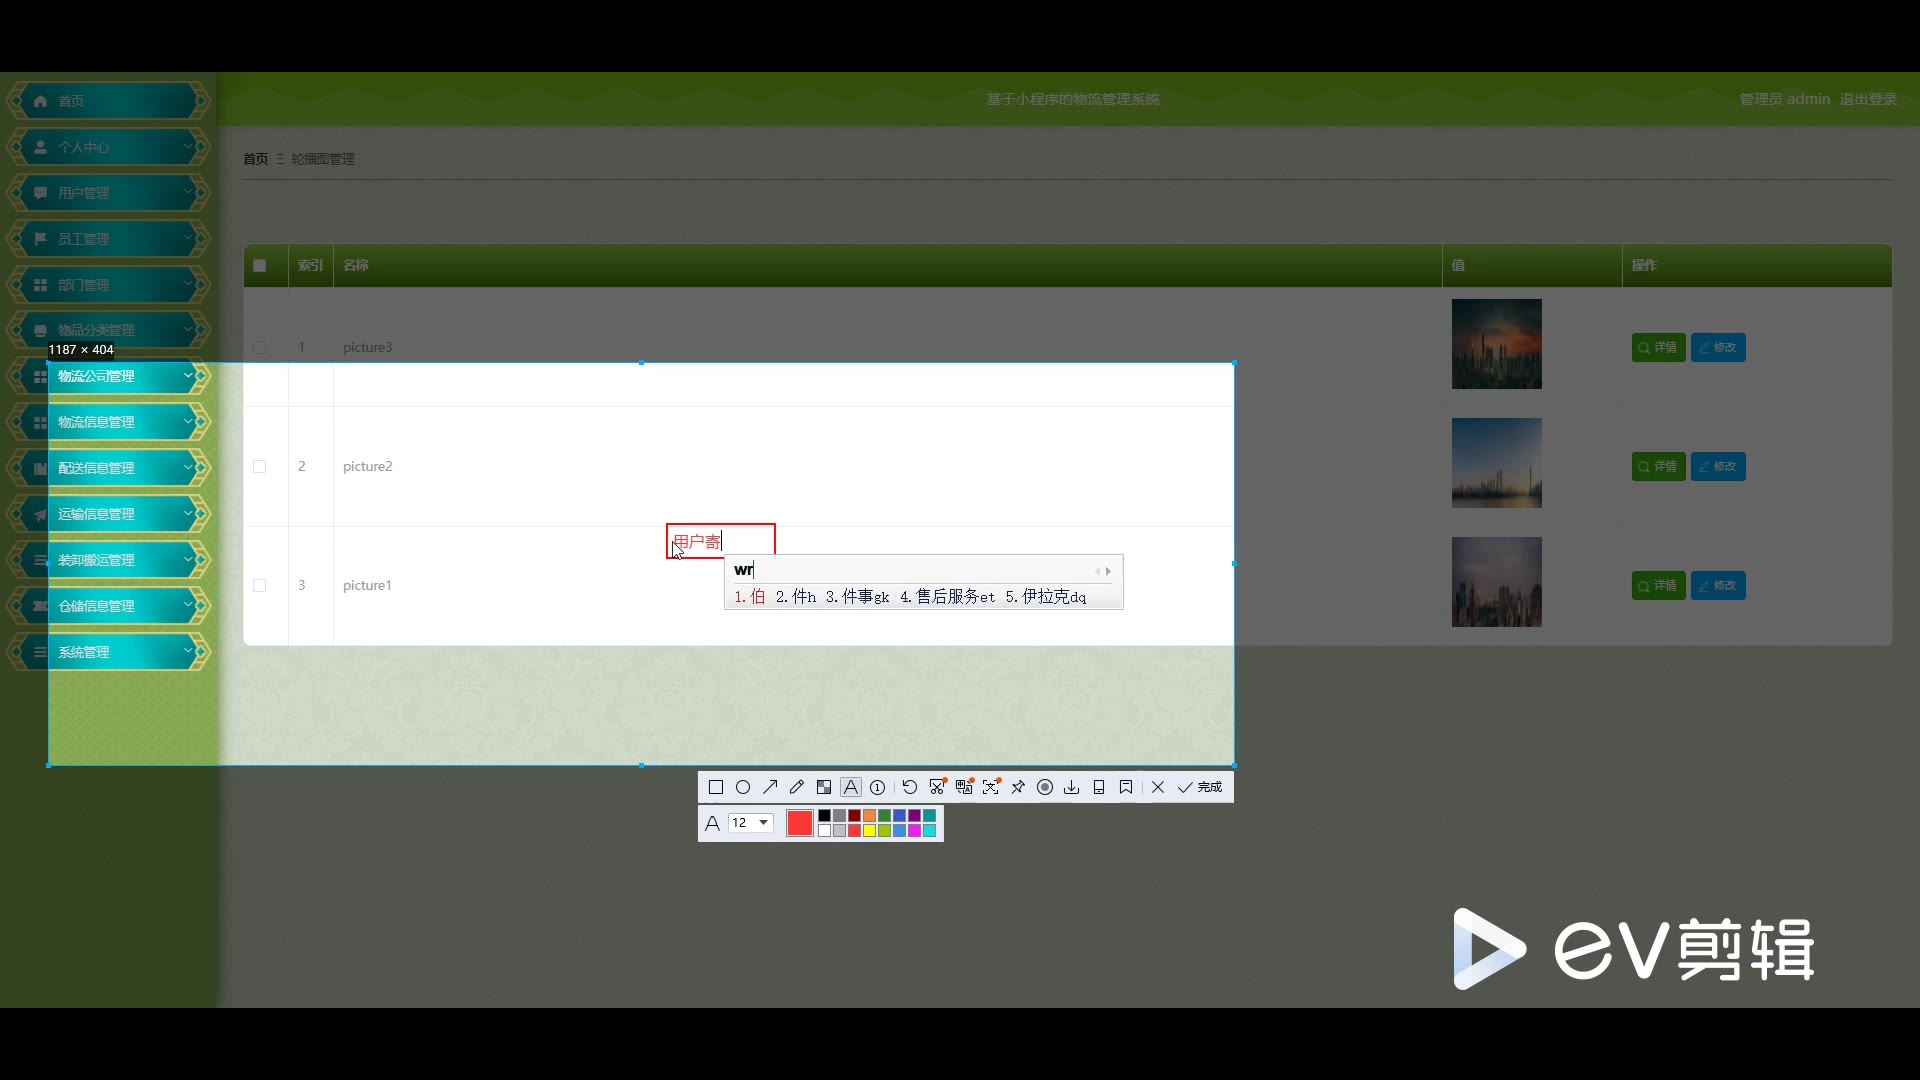Viewport: 1920px width, 1080px height.
Task: Toggle the select-all header checkbox
Action: [x=260, y=265]
